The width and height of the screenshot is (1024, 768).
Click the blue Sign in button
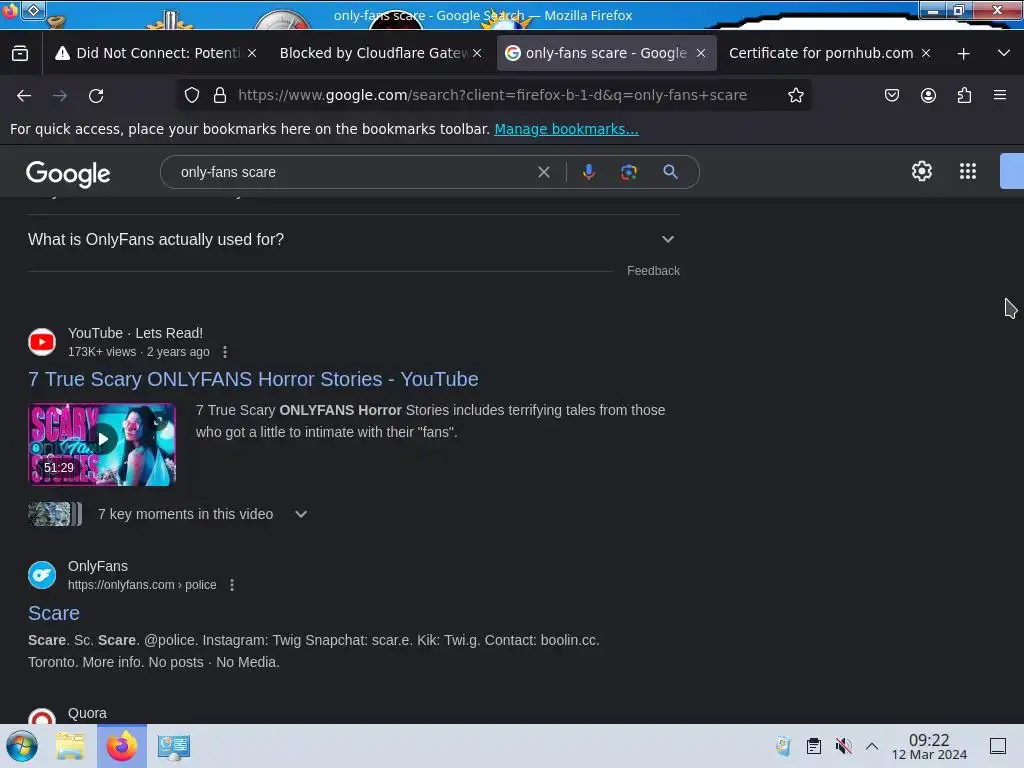1012,171
